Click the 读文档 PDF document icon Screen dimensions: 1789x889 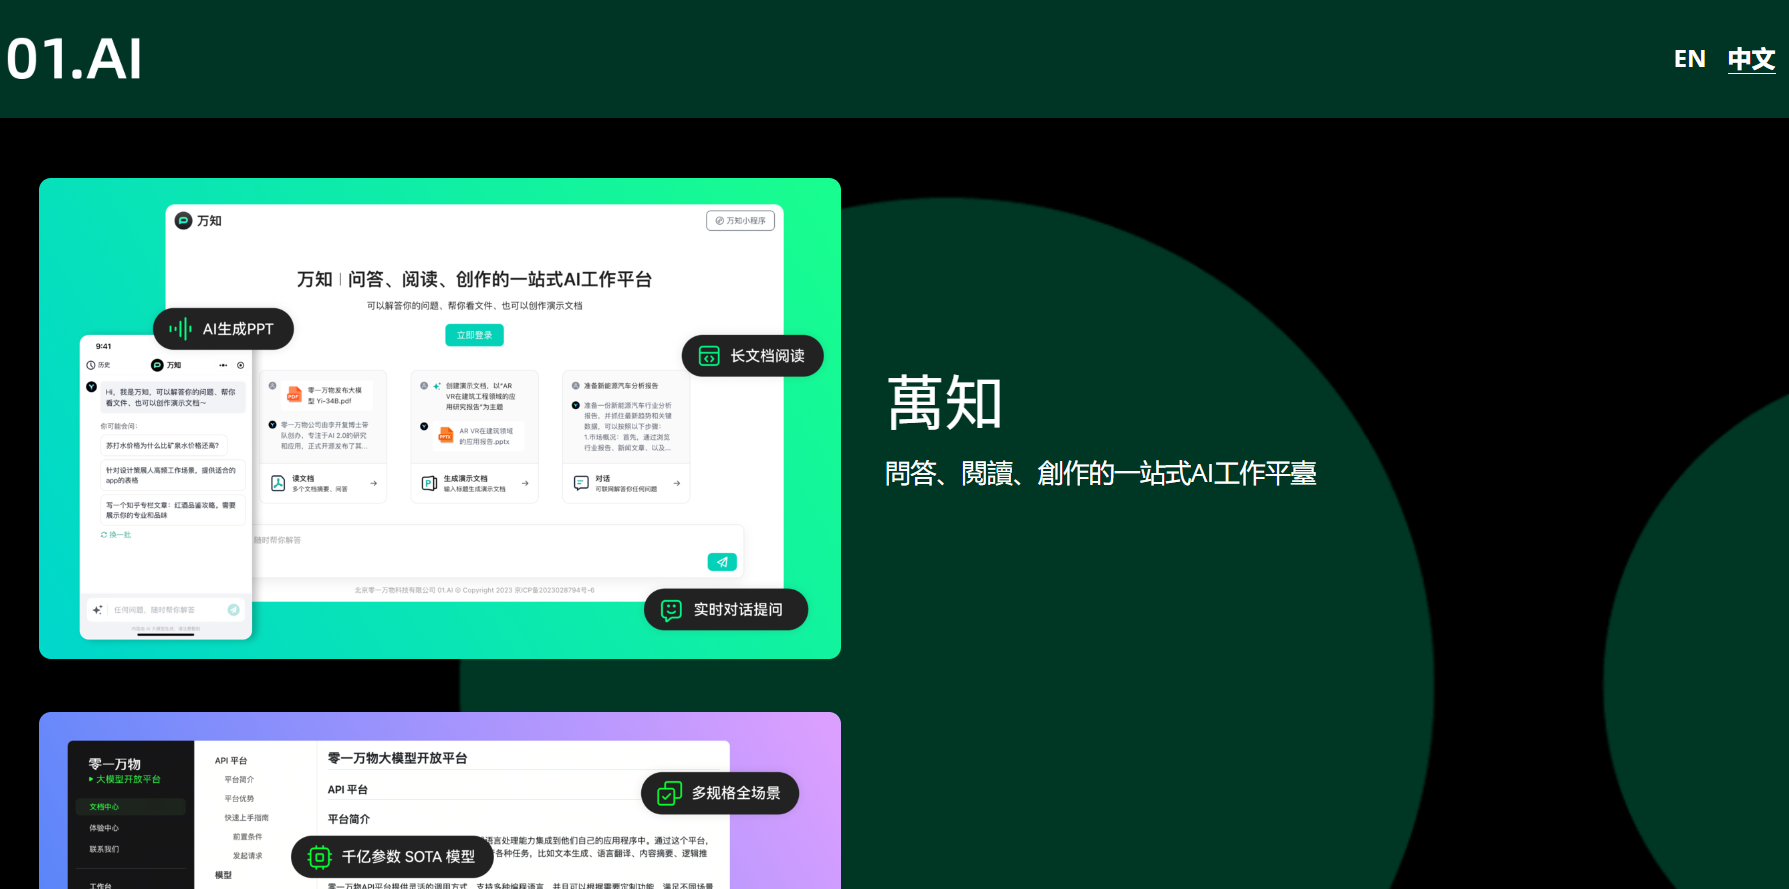tap(278, 483)
